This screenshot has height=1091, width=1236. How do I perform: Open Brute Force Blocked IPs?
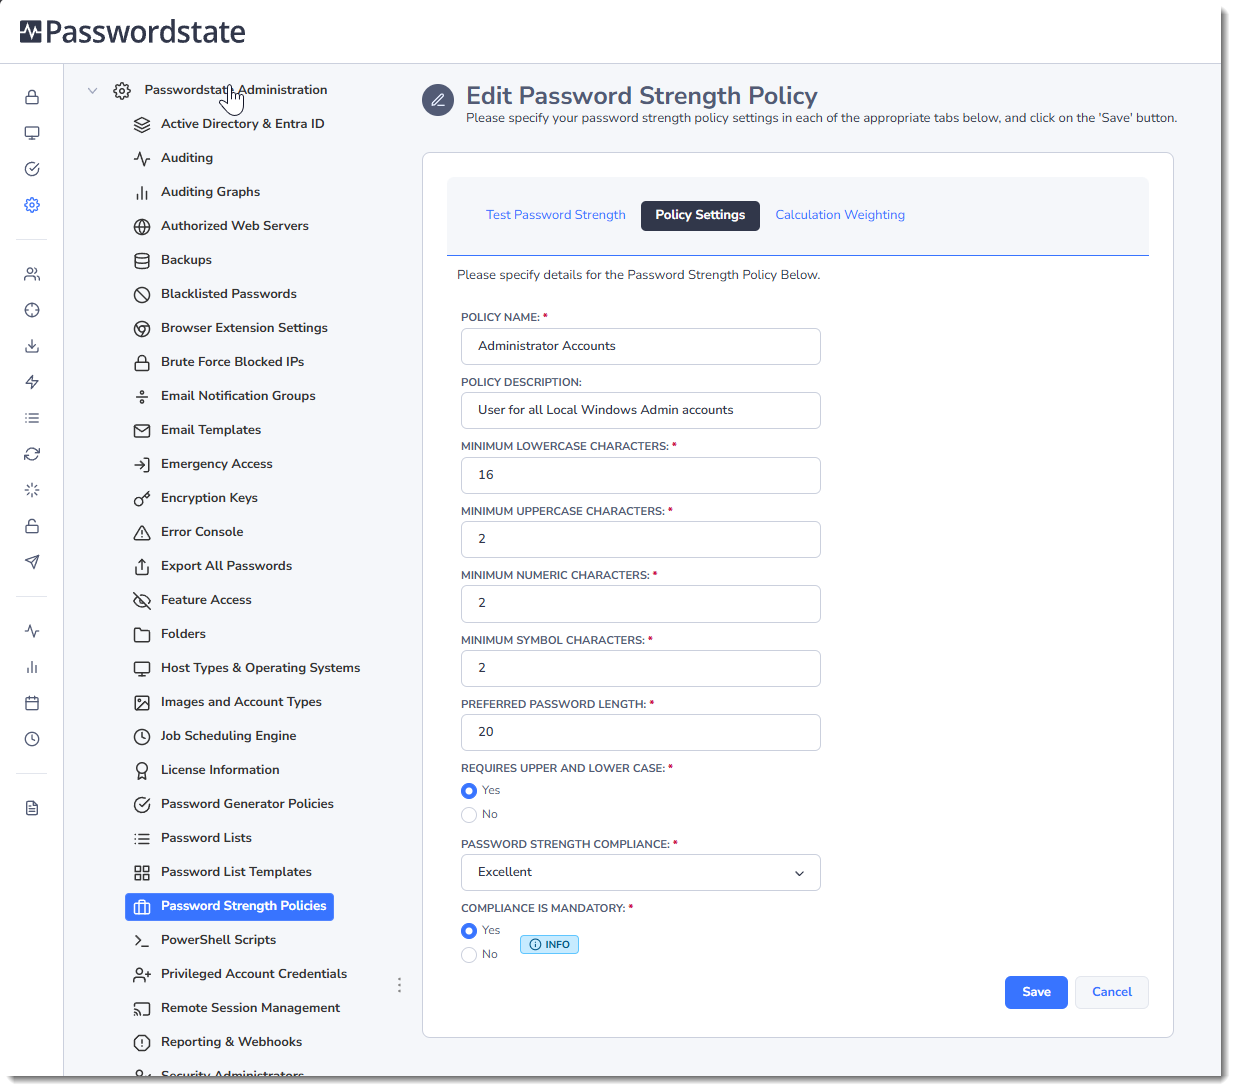point(232,362)
